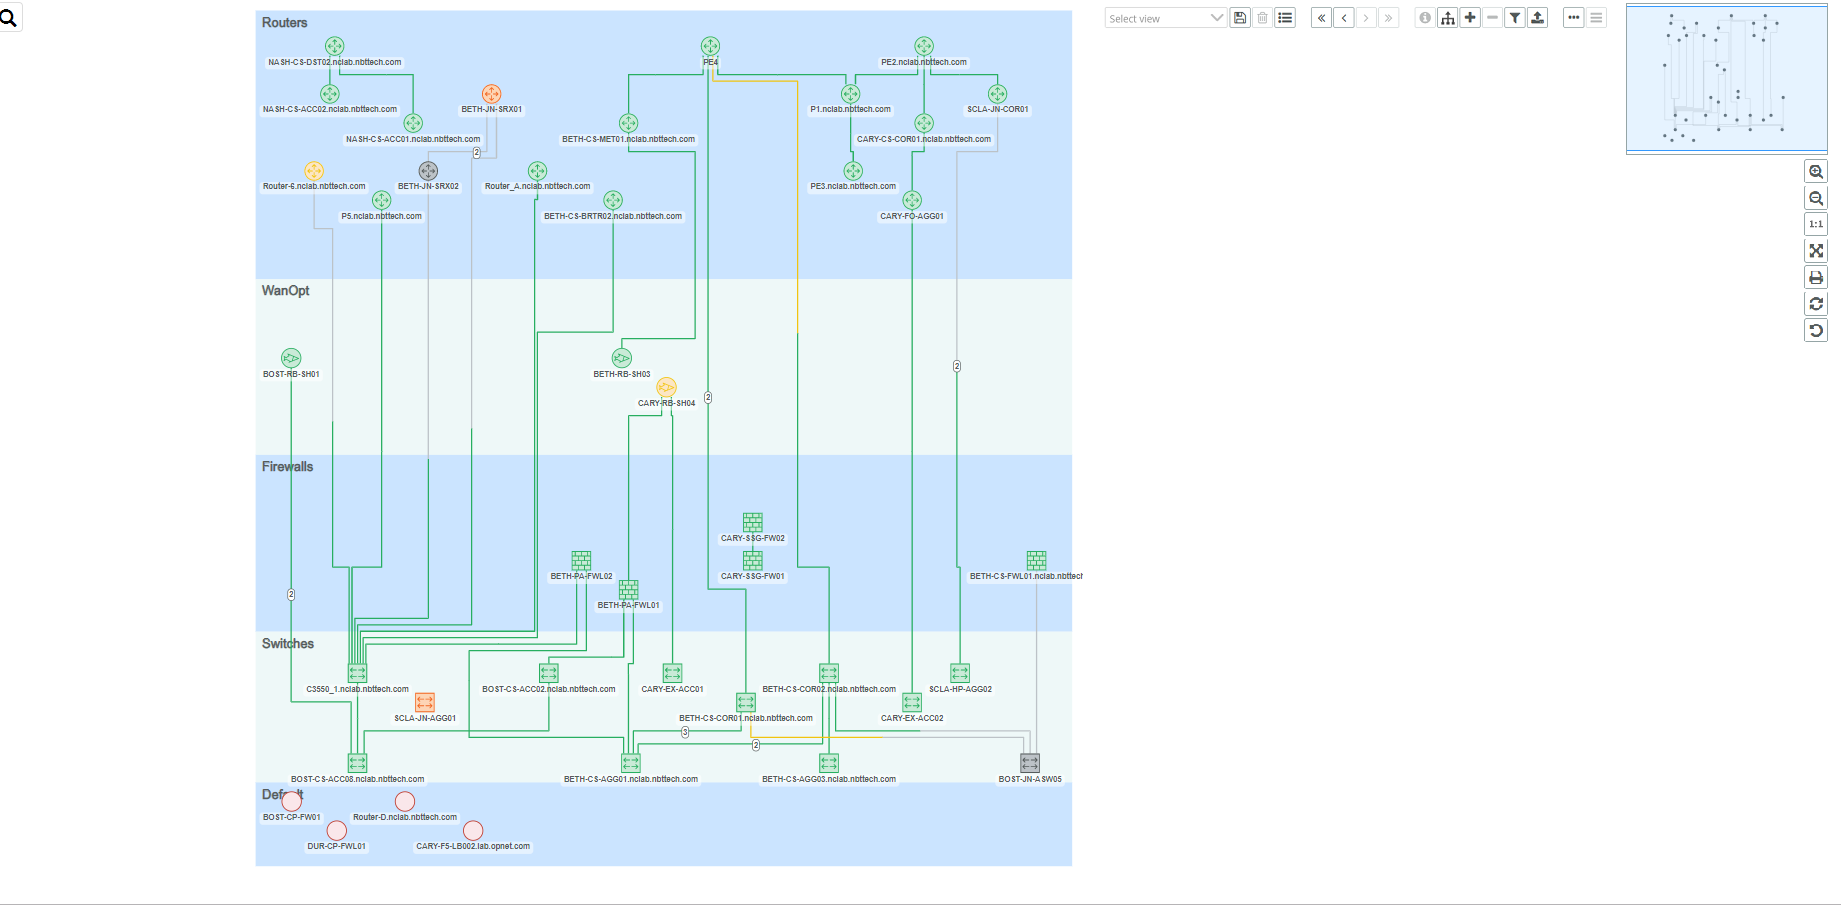Go back with single left chevron

1344,18
